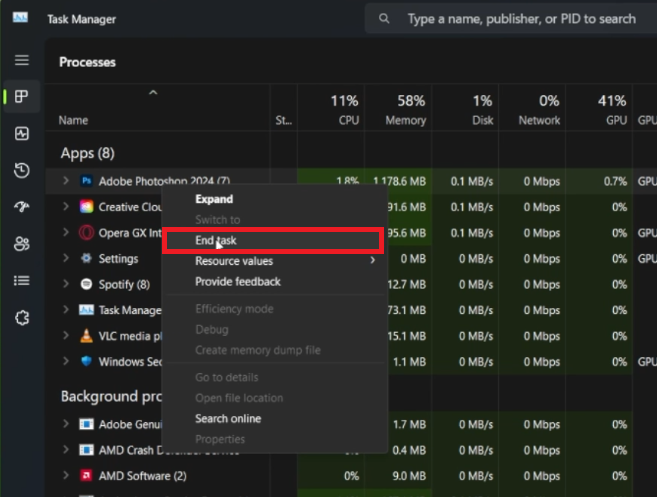Expand the Task Manager process group
657x497 pixels.
pos(66,310)
